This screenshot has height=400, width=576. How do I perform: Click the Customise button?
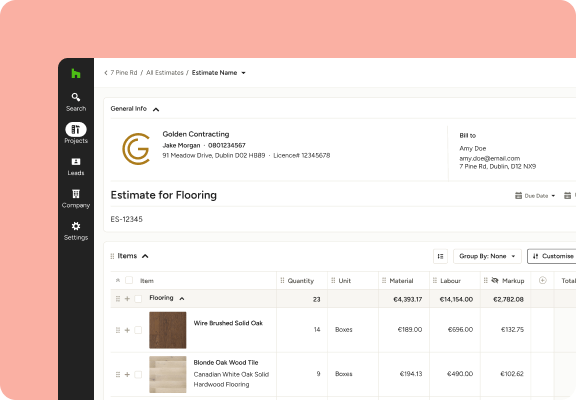(553, 256)
